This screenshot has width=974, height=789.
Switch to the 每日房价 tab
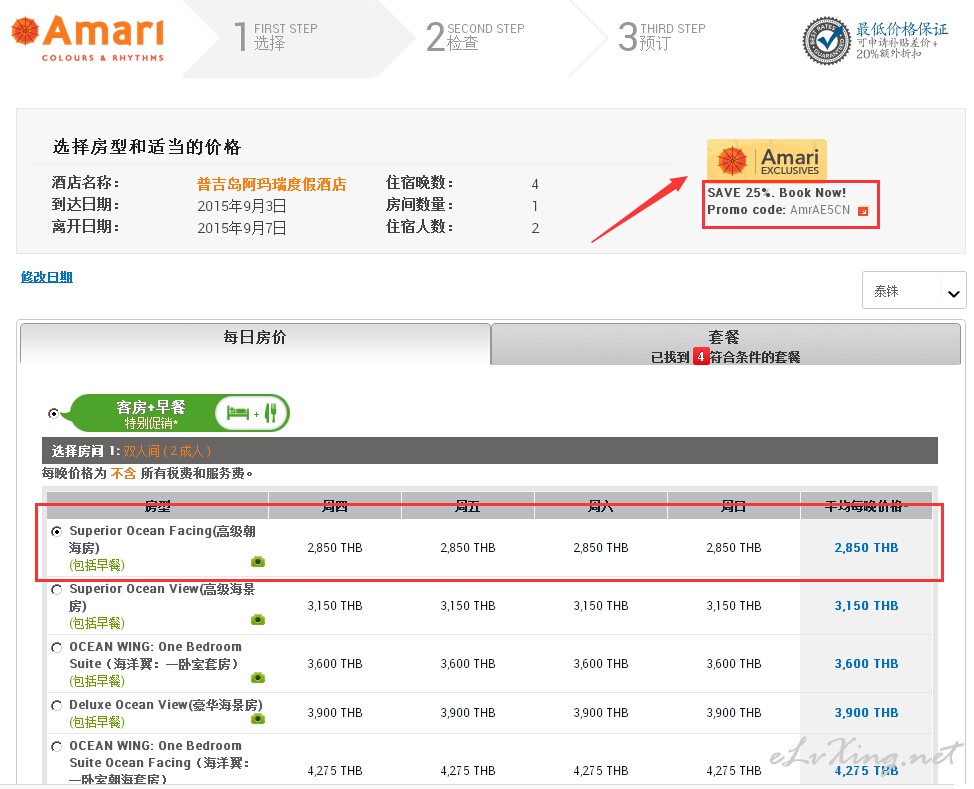(255, 342)
